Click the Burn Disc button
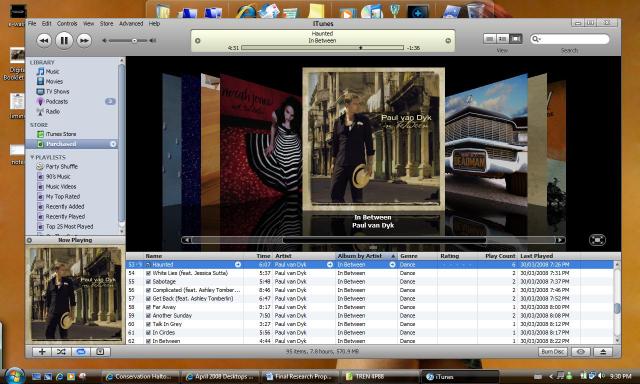Viewport: 640px width, 384px height. 553,351
